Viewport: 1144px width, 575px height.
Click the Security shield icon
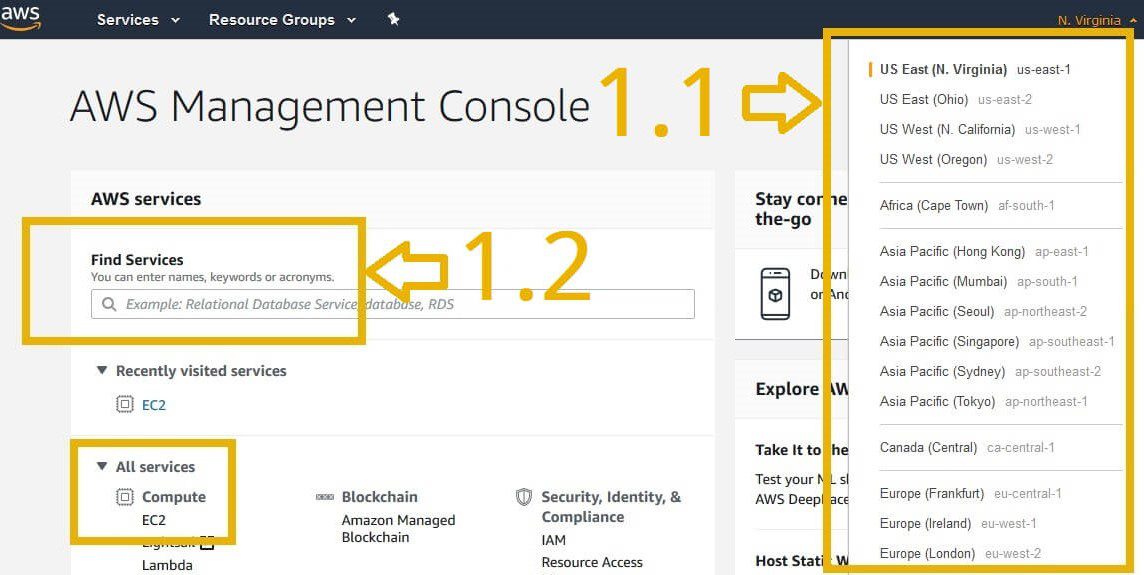[x=524, y=497]
